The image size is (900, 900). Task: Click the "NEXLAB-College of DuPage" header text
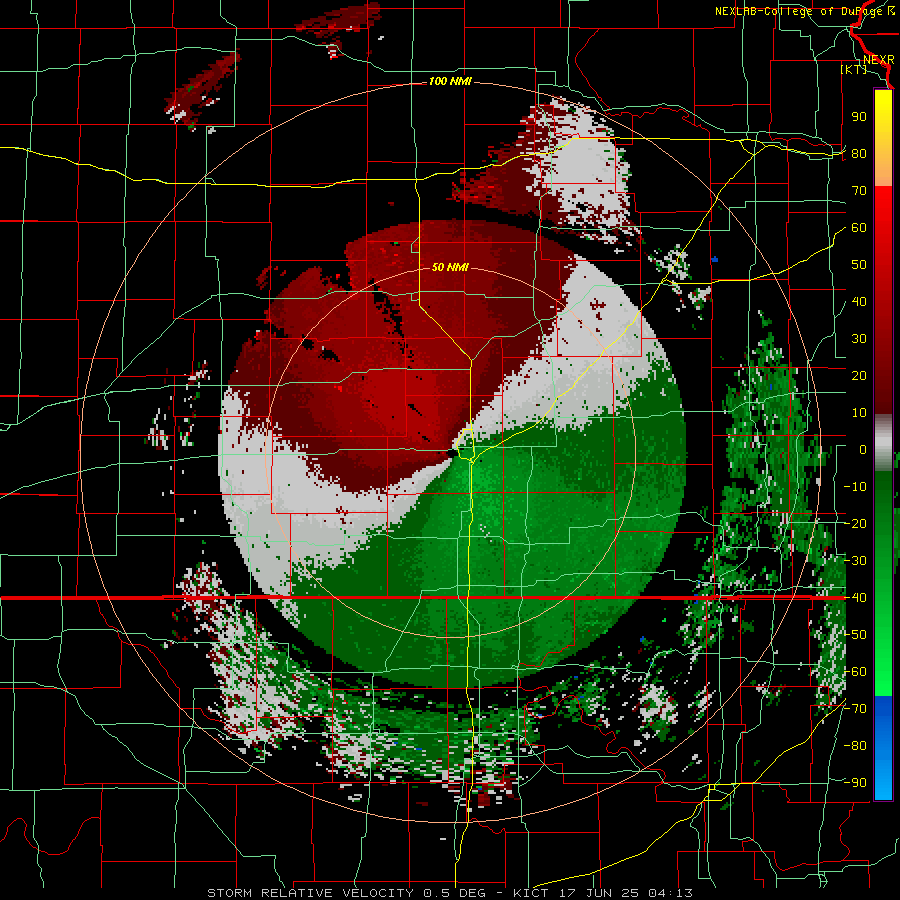798,11
